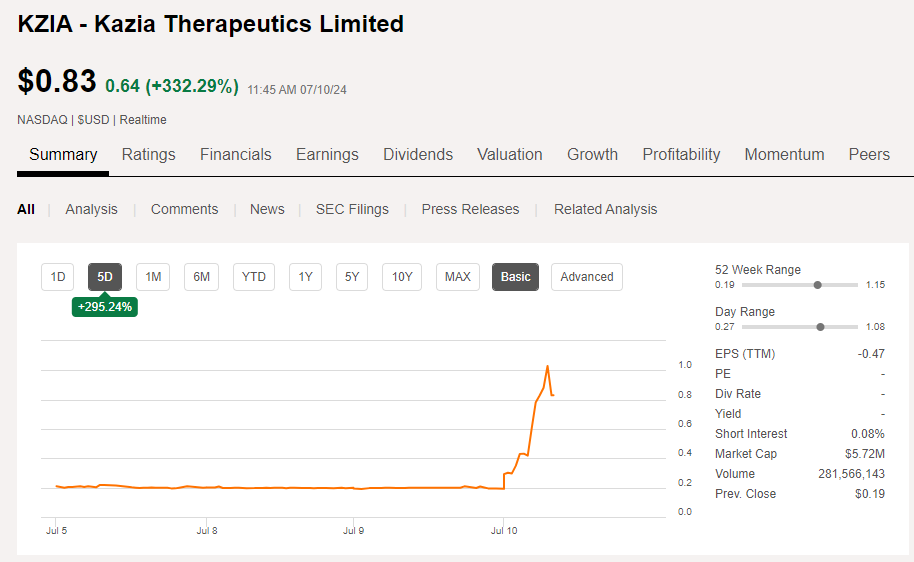Select the Dividends tab

point(418,155)
